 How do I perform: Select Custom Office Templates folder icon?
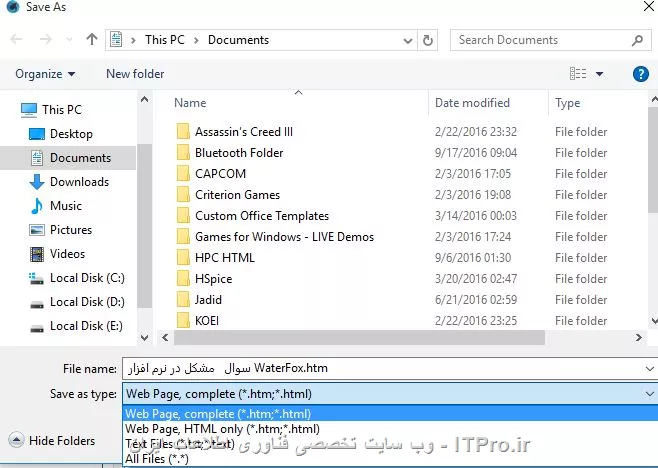(183, 215)
